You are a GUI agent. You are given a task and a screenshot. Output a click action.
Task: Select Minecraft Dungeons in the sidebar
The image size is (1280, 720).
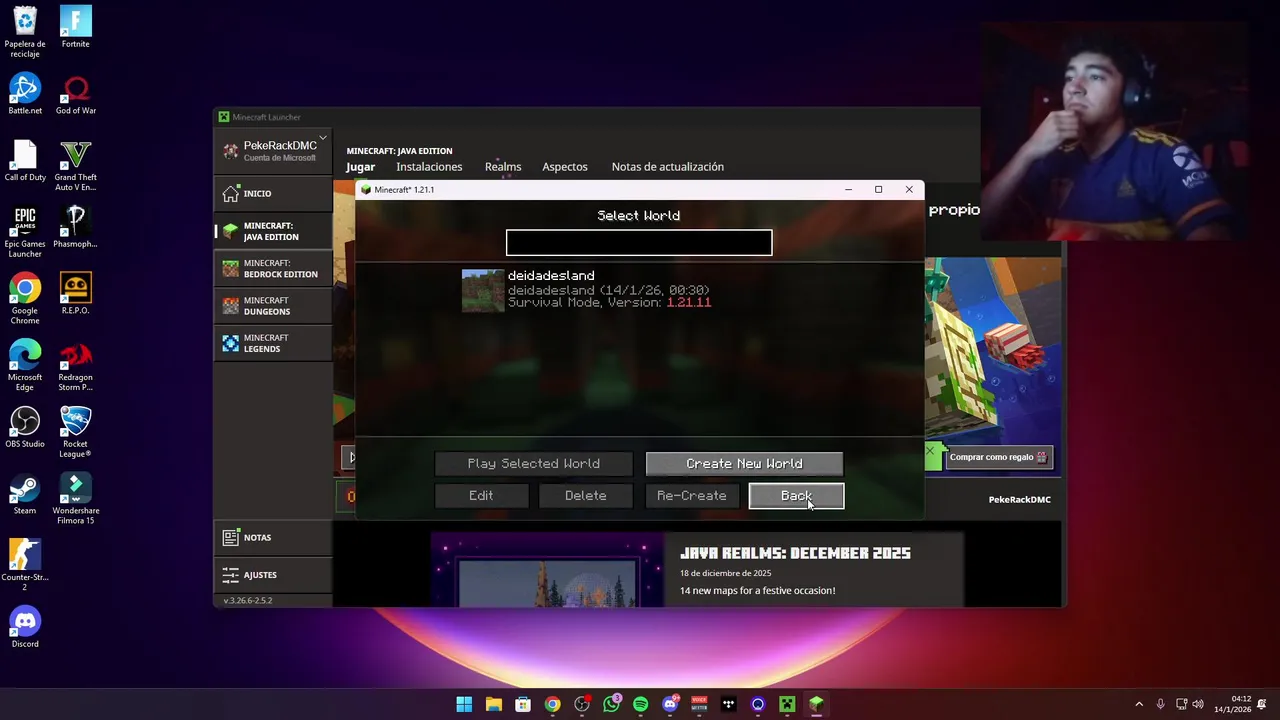point(273,306)
